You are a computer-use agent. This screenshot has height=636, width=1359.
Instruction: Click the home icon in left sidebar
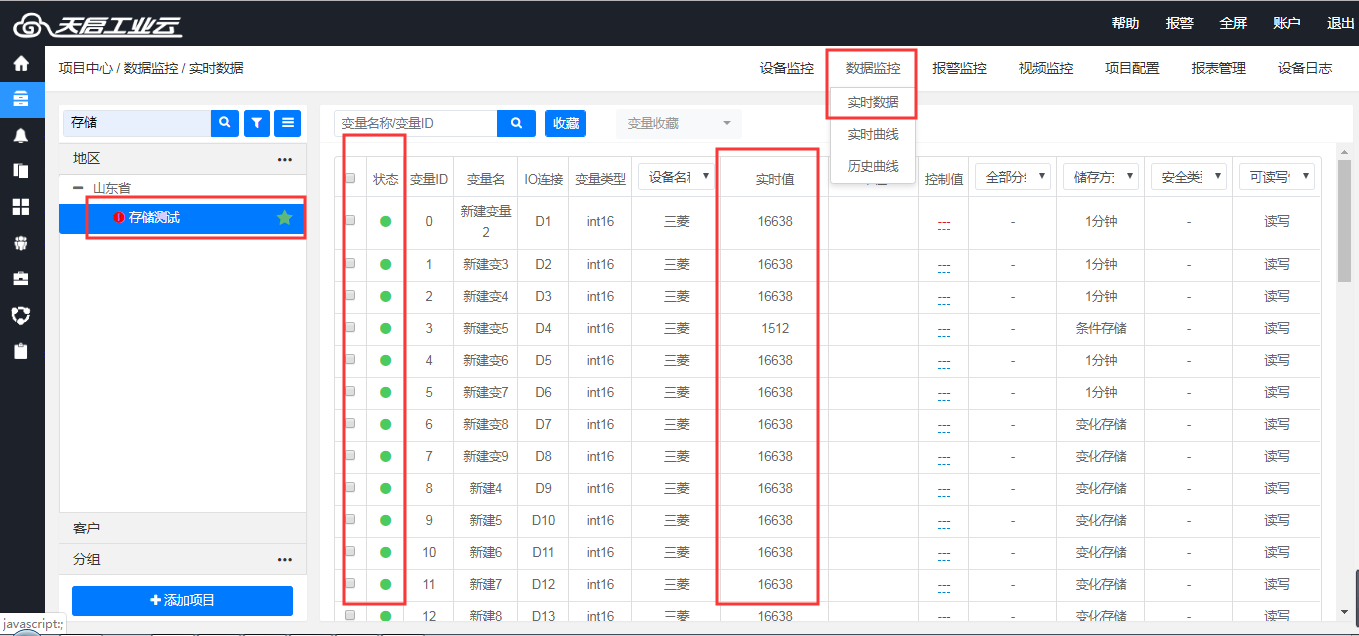pos(21,64)
